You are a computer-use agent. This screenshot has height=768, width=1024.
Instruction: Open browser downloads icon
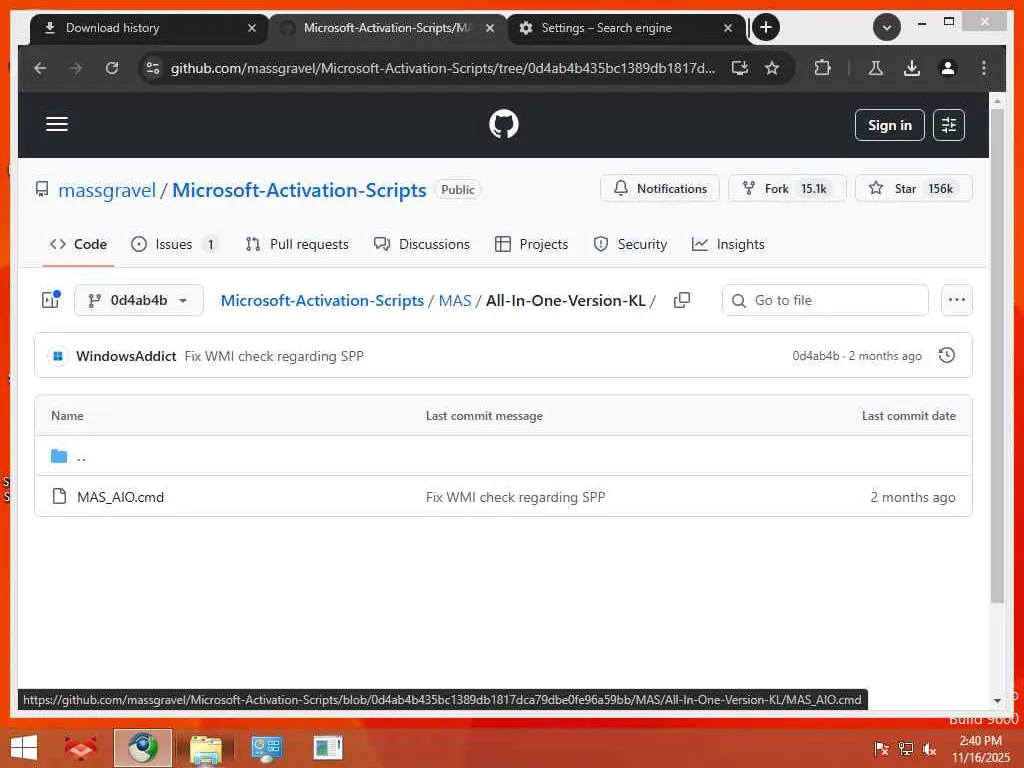pyautogui.click(x=912, y=68)
